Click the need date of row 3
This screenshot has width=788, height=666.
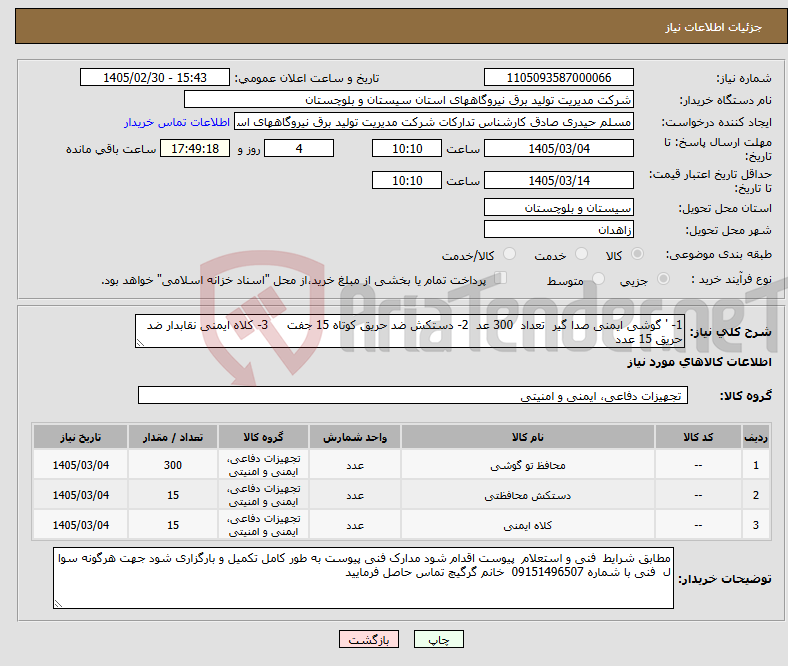coord(80,525)
